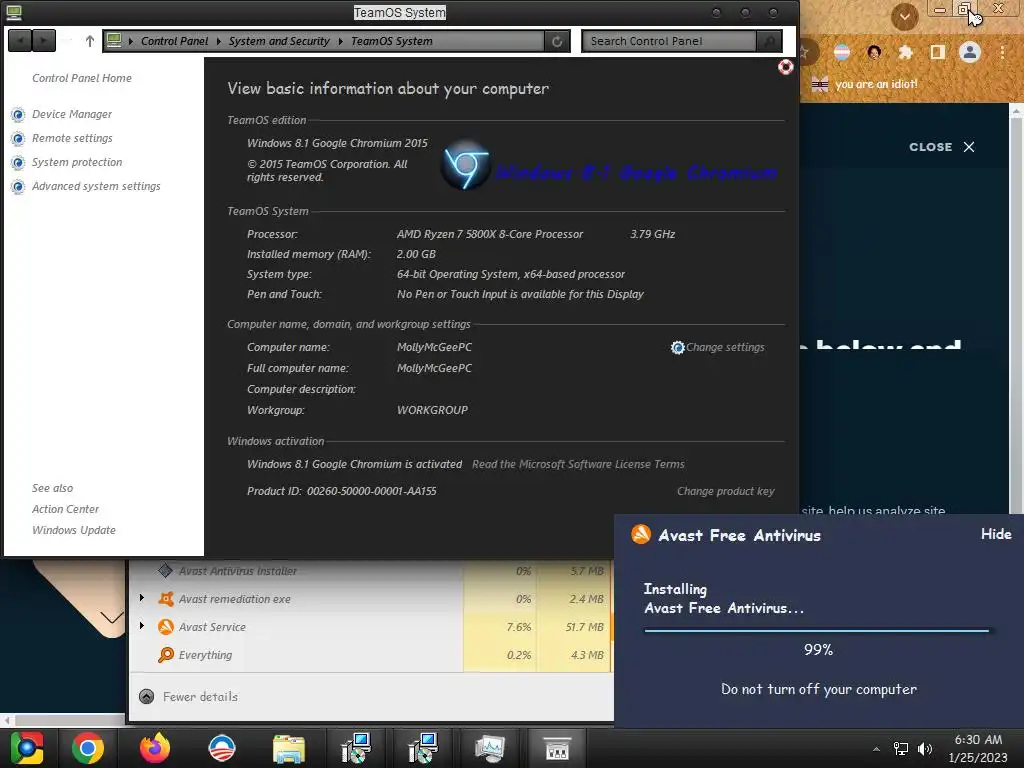The height and width of the screenshot is (768, 1024).
Task: Open the Action Center link
Action: click(65, 509)
